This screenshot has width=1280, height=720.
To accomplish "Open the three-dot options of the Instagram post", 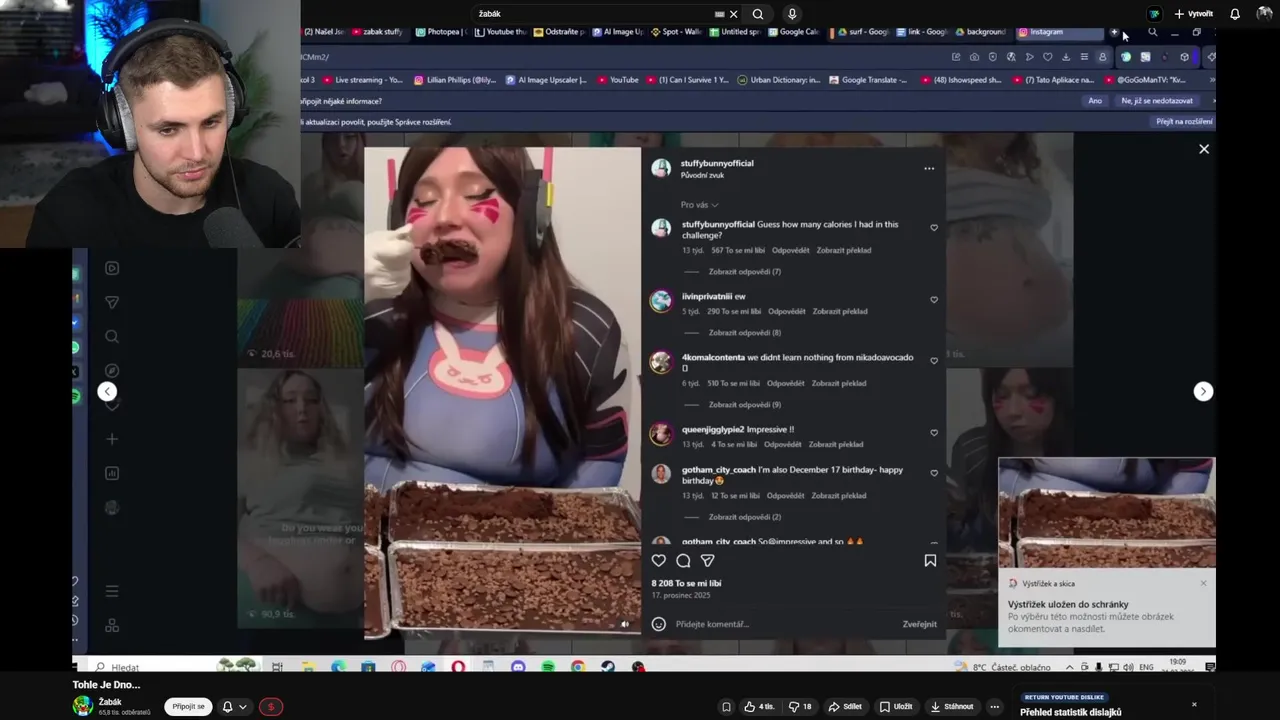I will point(929,169).
